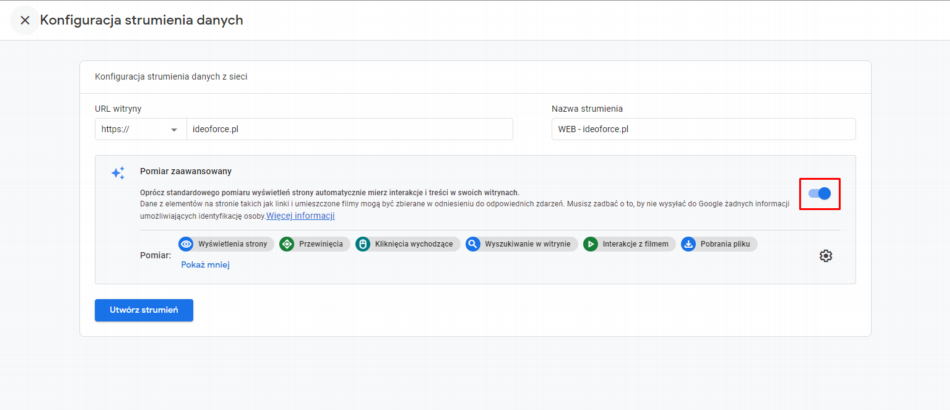Click the Kliknięcia wychodzące lock icon
Image resolution: width=950 pixels, height=410 pixels.
click(x=363, y=244)
